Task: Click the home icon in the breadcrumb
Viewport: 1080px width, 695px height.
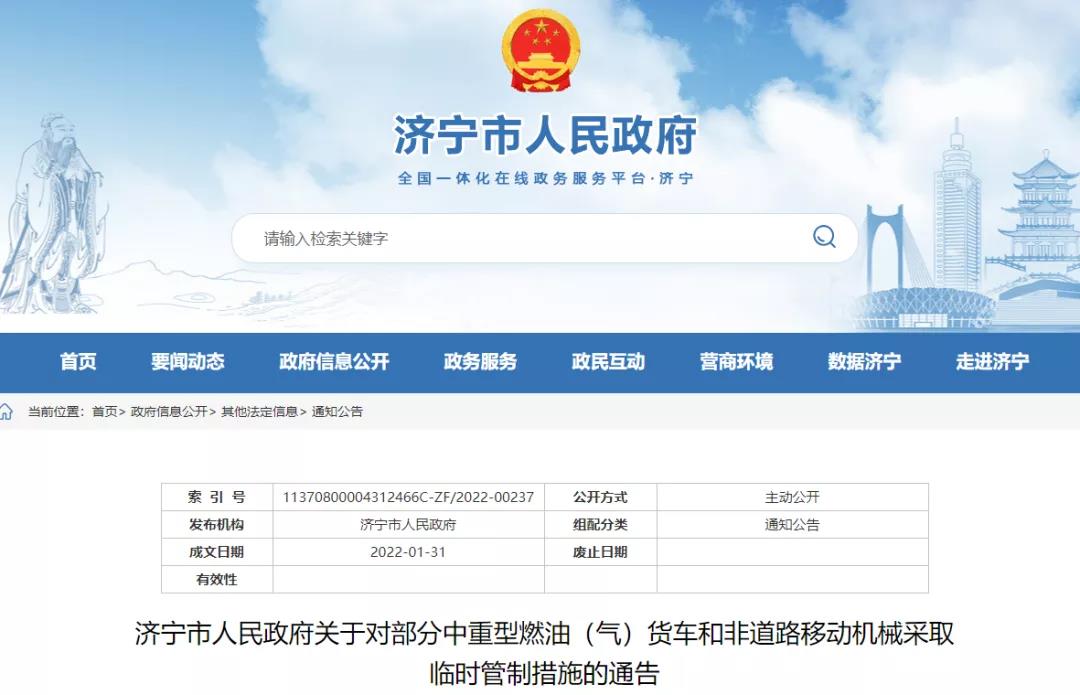Action: [x=6, y=412]
